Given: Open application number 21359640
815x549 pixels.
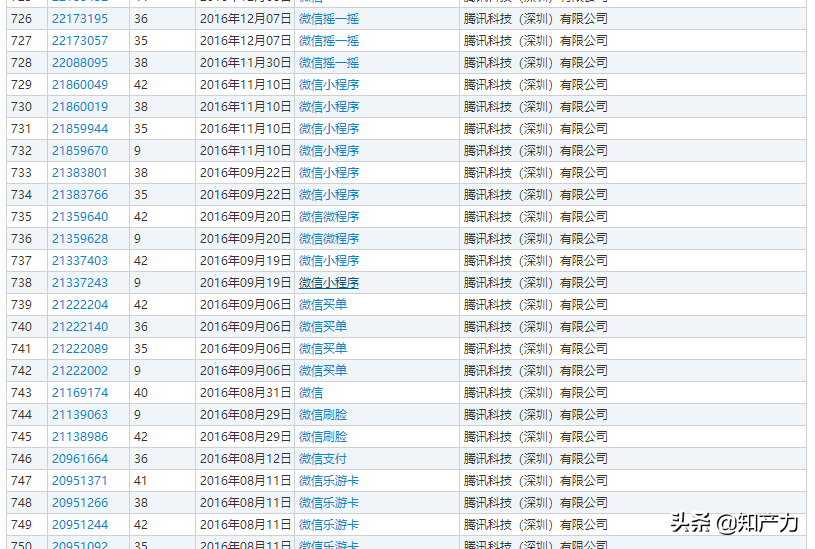Looking at the screenshot, I should point(80,217).
